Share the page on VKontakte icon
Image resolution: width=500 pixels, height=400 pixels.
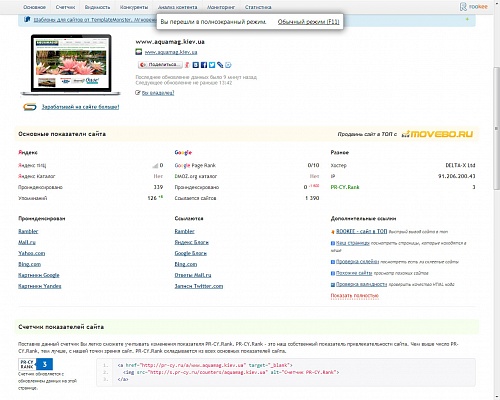click(x=196, y=65)
